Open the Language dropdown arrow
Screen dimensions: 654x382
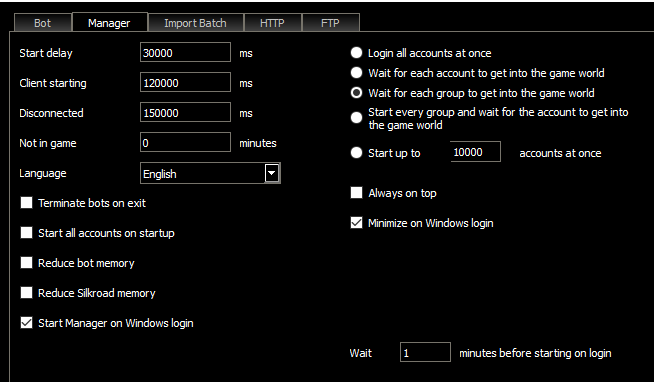272,173
